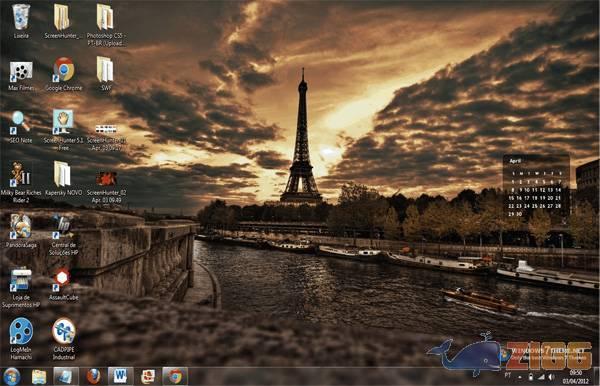Select the SEO Note shortcut
600x386 pixels.
(21, 127)
